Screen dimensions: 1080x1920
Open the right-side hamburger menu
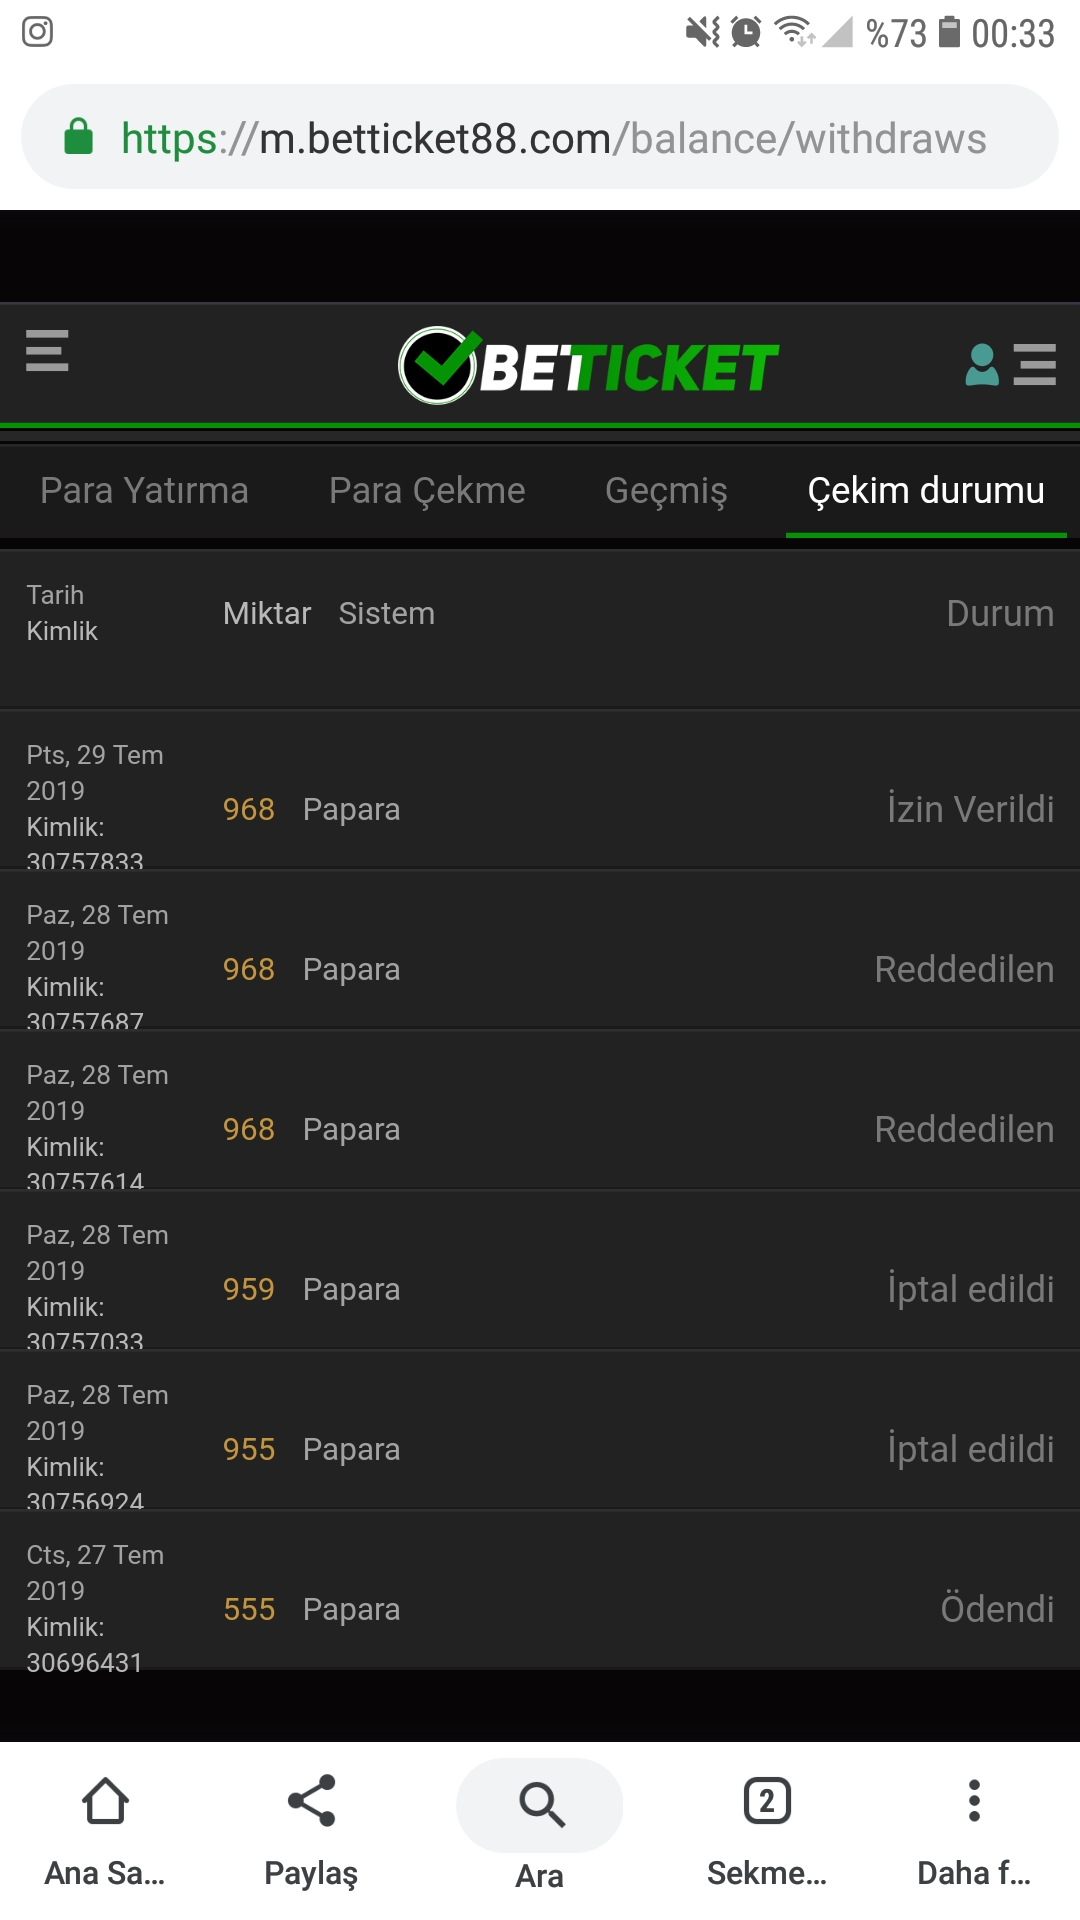pyautogui.click(x=1035, y=365)
